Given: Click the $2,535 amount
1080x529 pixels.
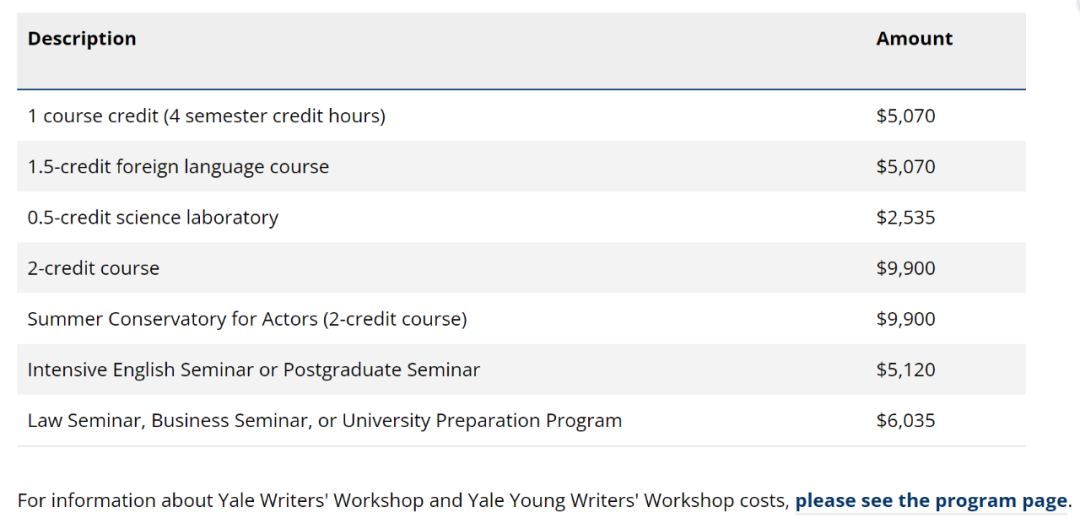Looking at the screenshot, I should [x=906, y=218].
